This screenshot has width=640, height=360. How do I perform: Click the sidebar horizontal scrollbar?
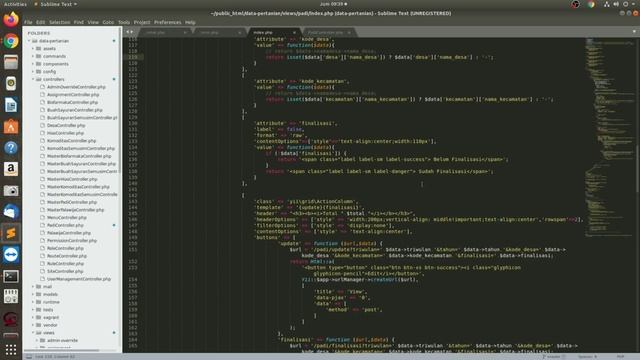point(62,350)
